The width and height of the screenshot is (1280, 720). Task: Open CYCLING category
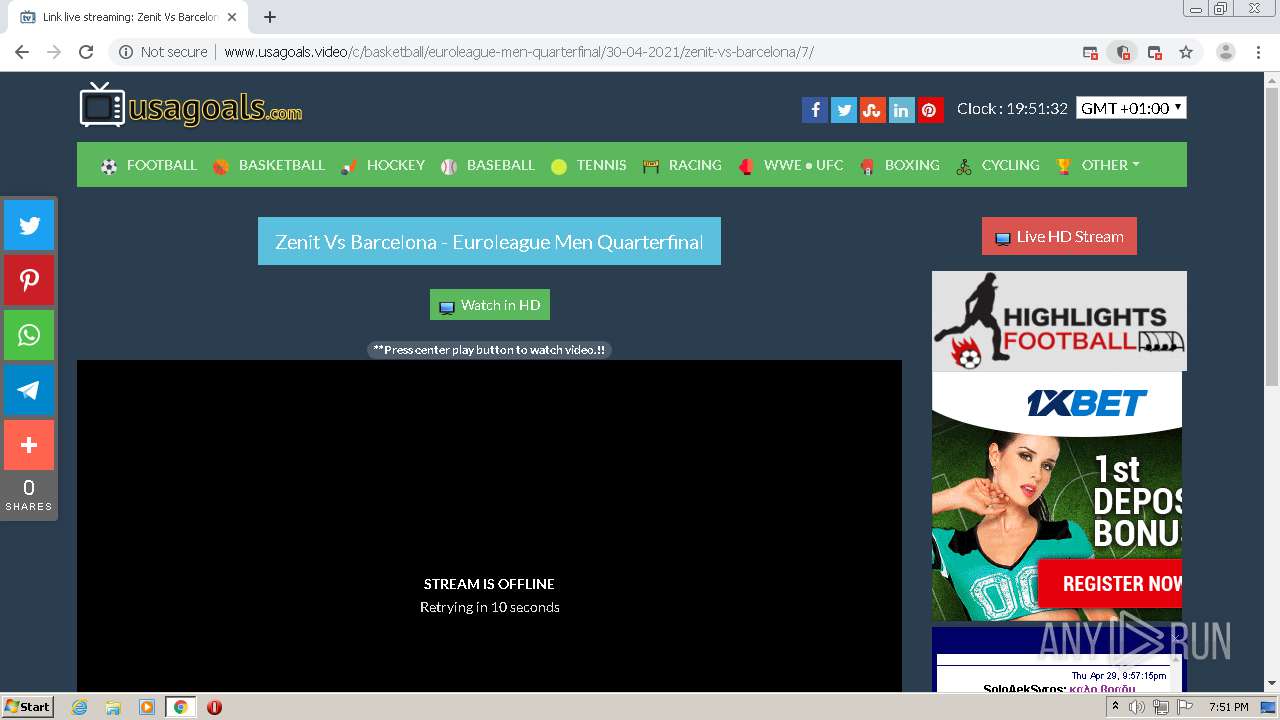[x=998, y=165]
